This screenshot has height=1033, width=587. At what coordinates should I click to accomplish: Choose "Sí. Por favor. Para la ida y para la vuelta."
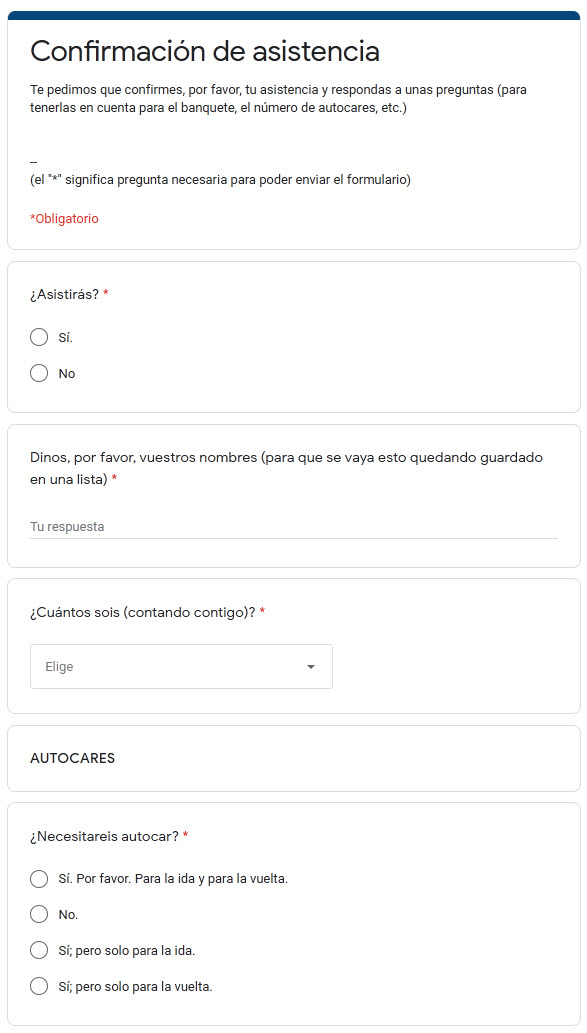tap(39, 878)
